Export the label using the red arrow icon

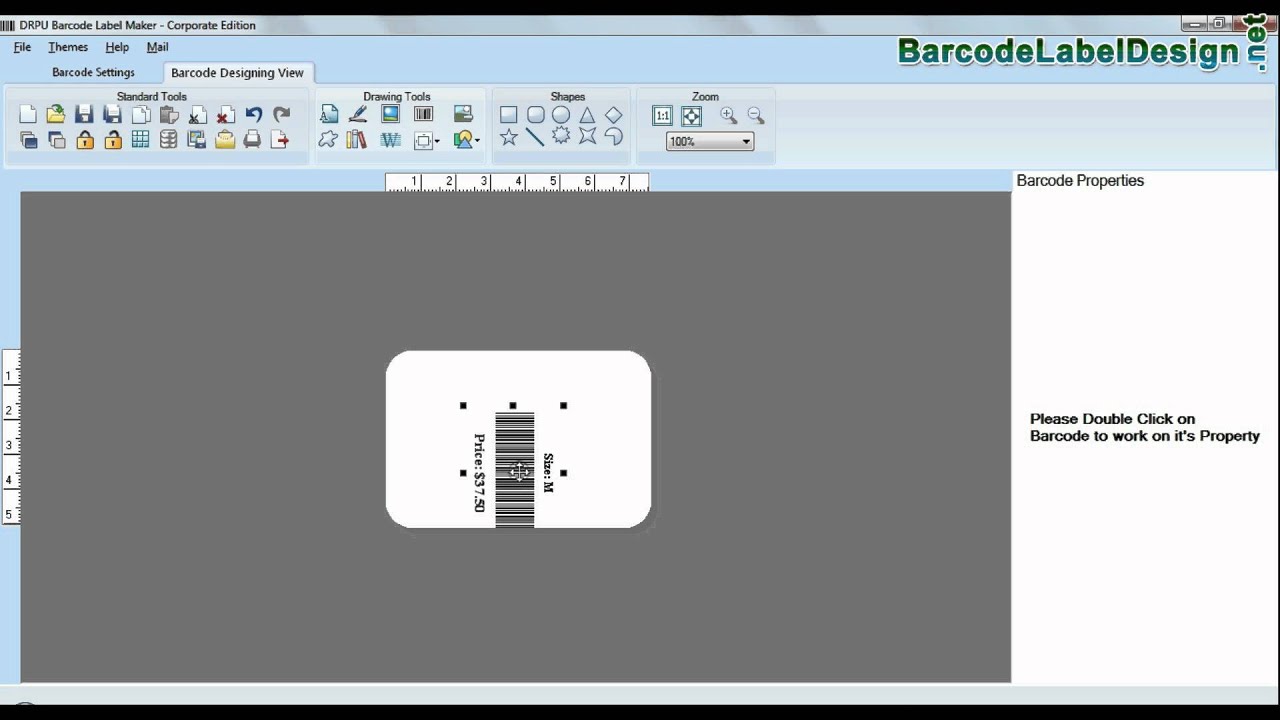281,140
